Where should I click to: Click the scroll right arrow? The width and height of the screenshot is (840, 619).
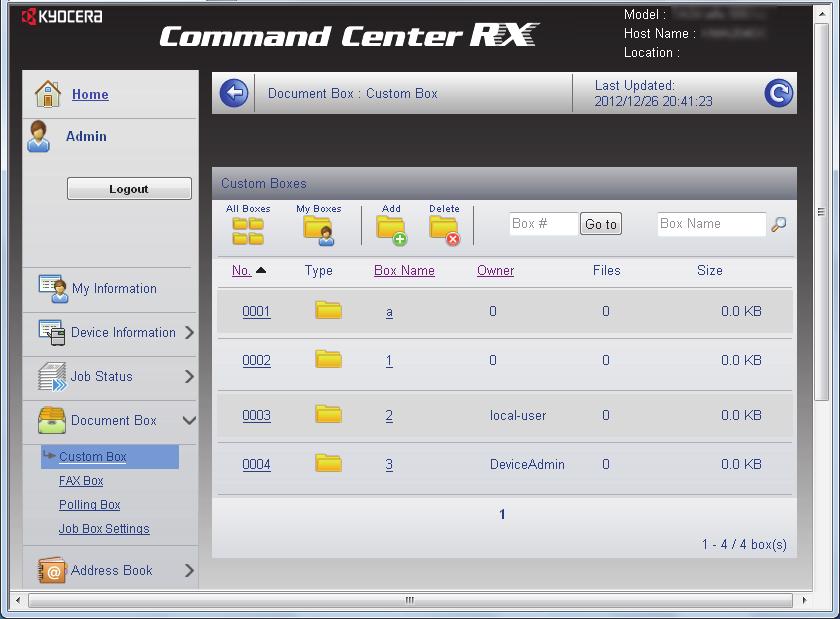(804, 600)
